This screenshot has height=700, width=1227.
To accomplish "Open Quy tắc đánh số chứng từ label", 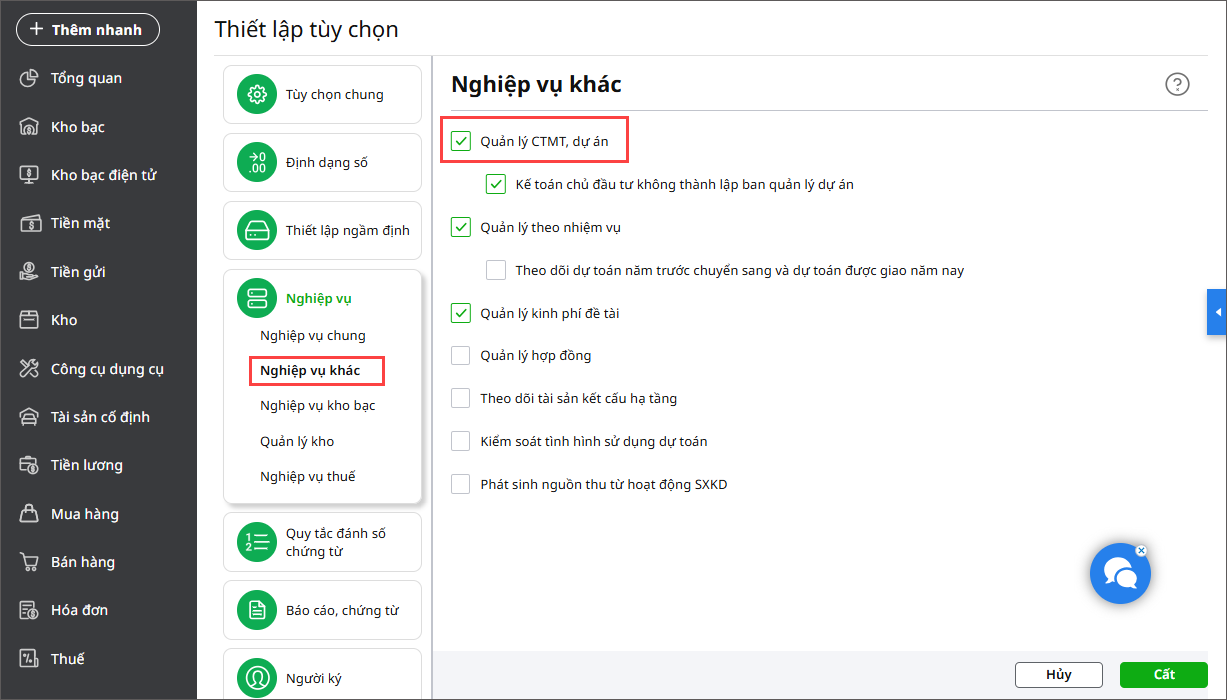I will pyautogui.click(x=336, y=542).
